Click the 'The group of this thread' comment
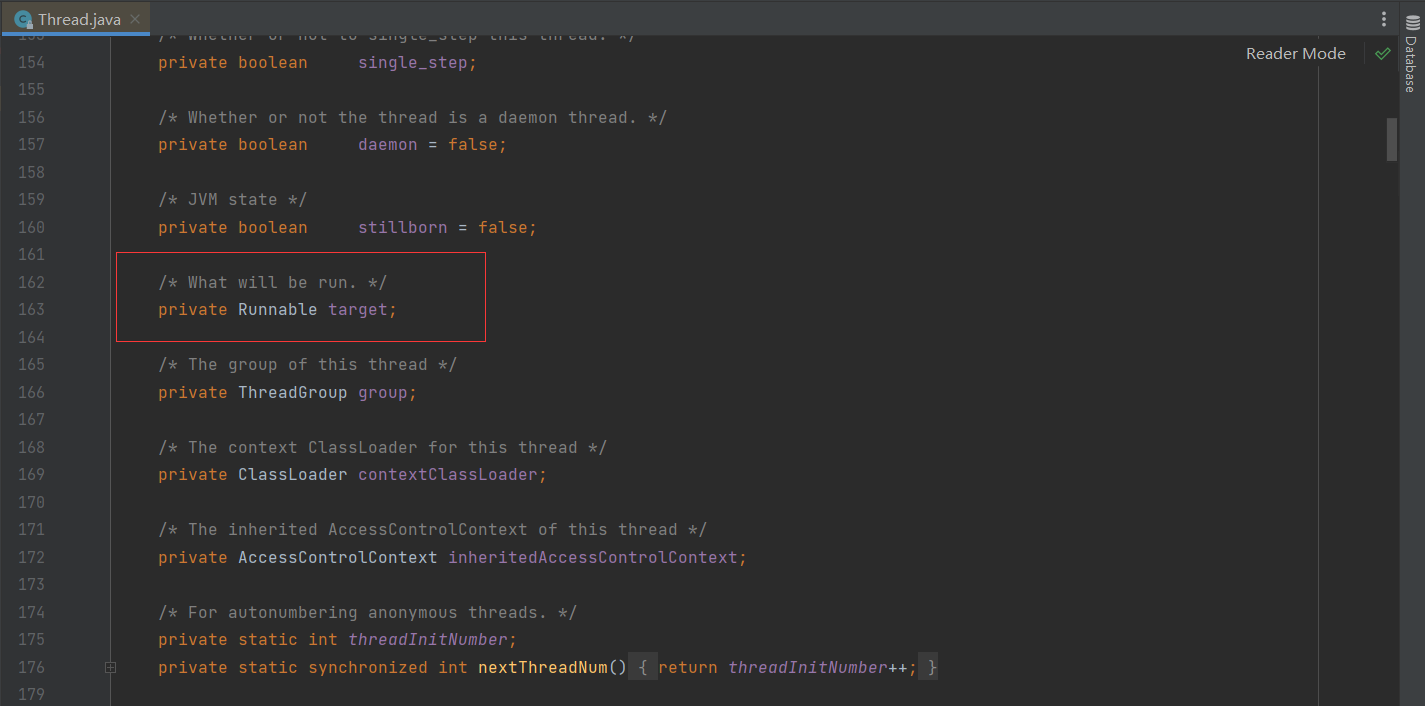This screenshot has height=706, width=1425. [x=307, y=365]
